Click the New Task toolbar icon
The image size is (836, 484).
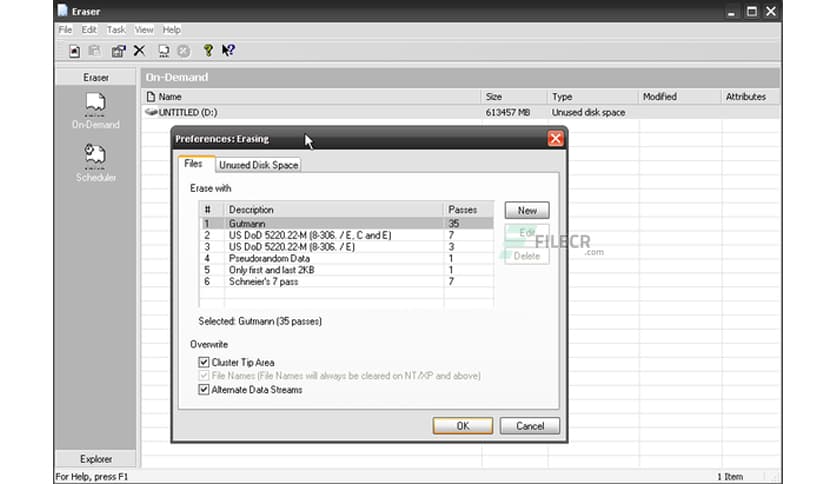[75, 51]
